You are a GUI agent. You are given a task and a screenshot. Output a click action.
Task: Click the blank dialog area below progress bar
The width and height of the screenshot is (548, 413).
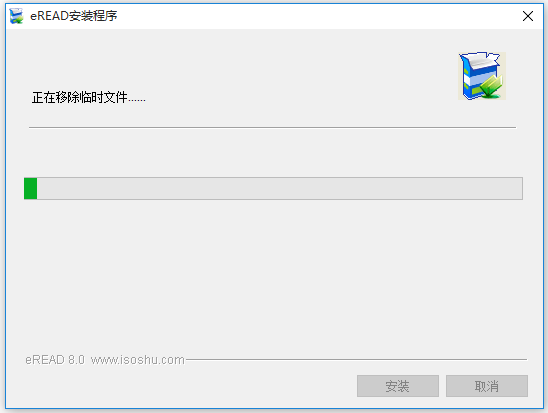tap(273, 273)
